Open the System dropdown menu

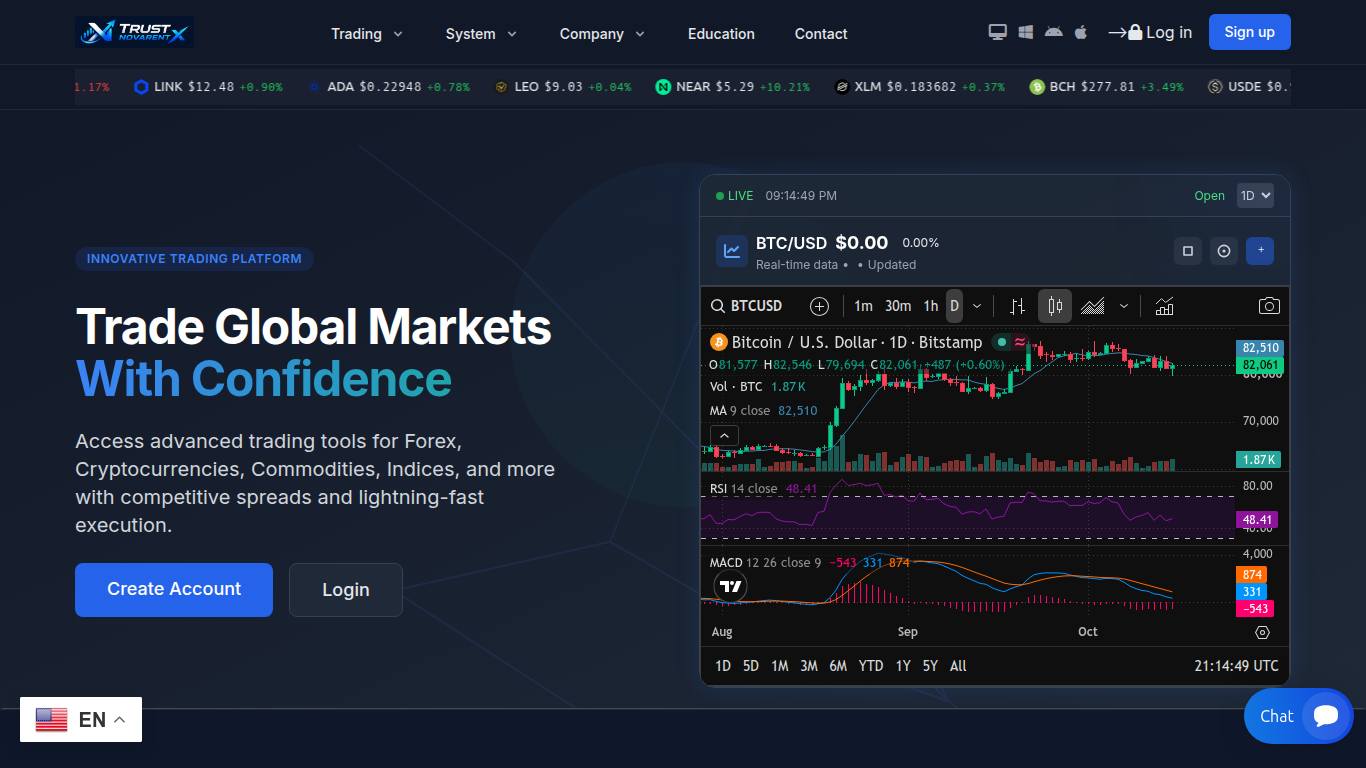coord(481,34)
